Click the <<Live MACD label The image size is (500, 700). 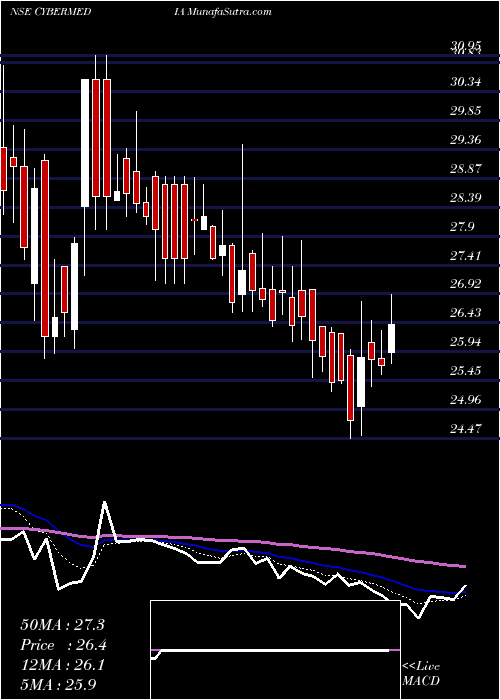tap(421, 673)
